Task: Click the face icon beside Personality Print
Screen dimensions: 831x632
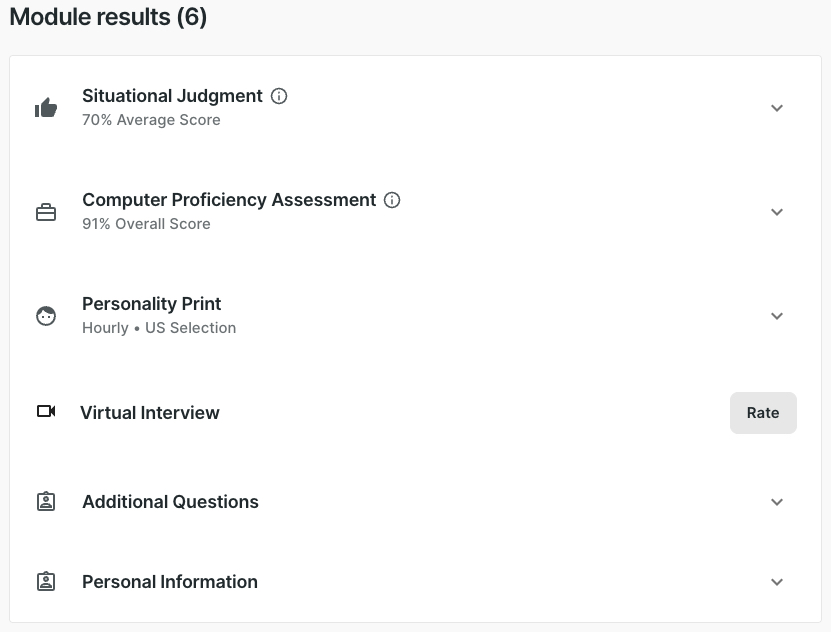Action: (46, 316)
